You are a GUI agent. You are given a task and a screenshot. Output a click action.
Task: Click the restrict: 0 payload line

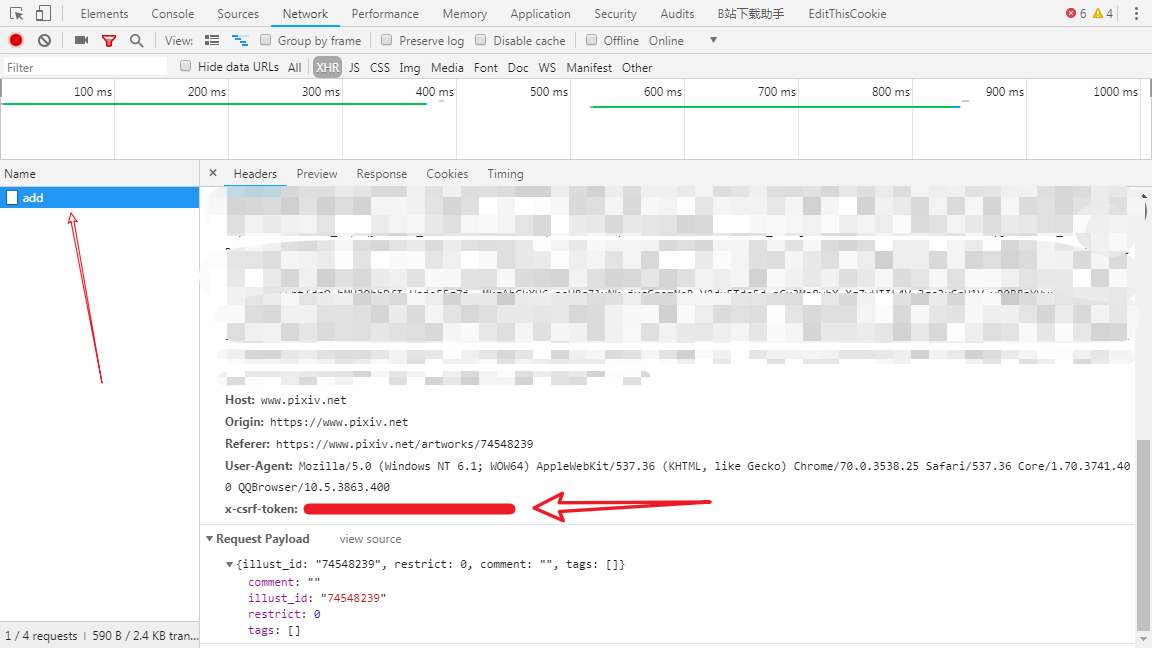284,613
